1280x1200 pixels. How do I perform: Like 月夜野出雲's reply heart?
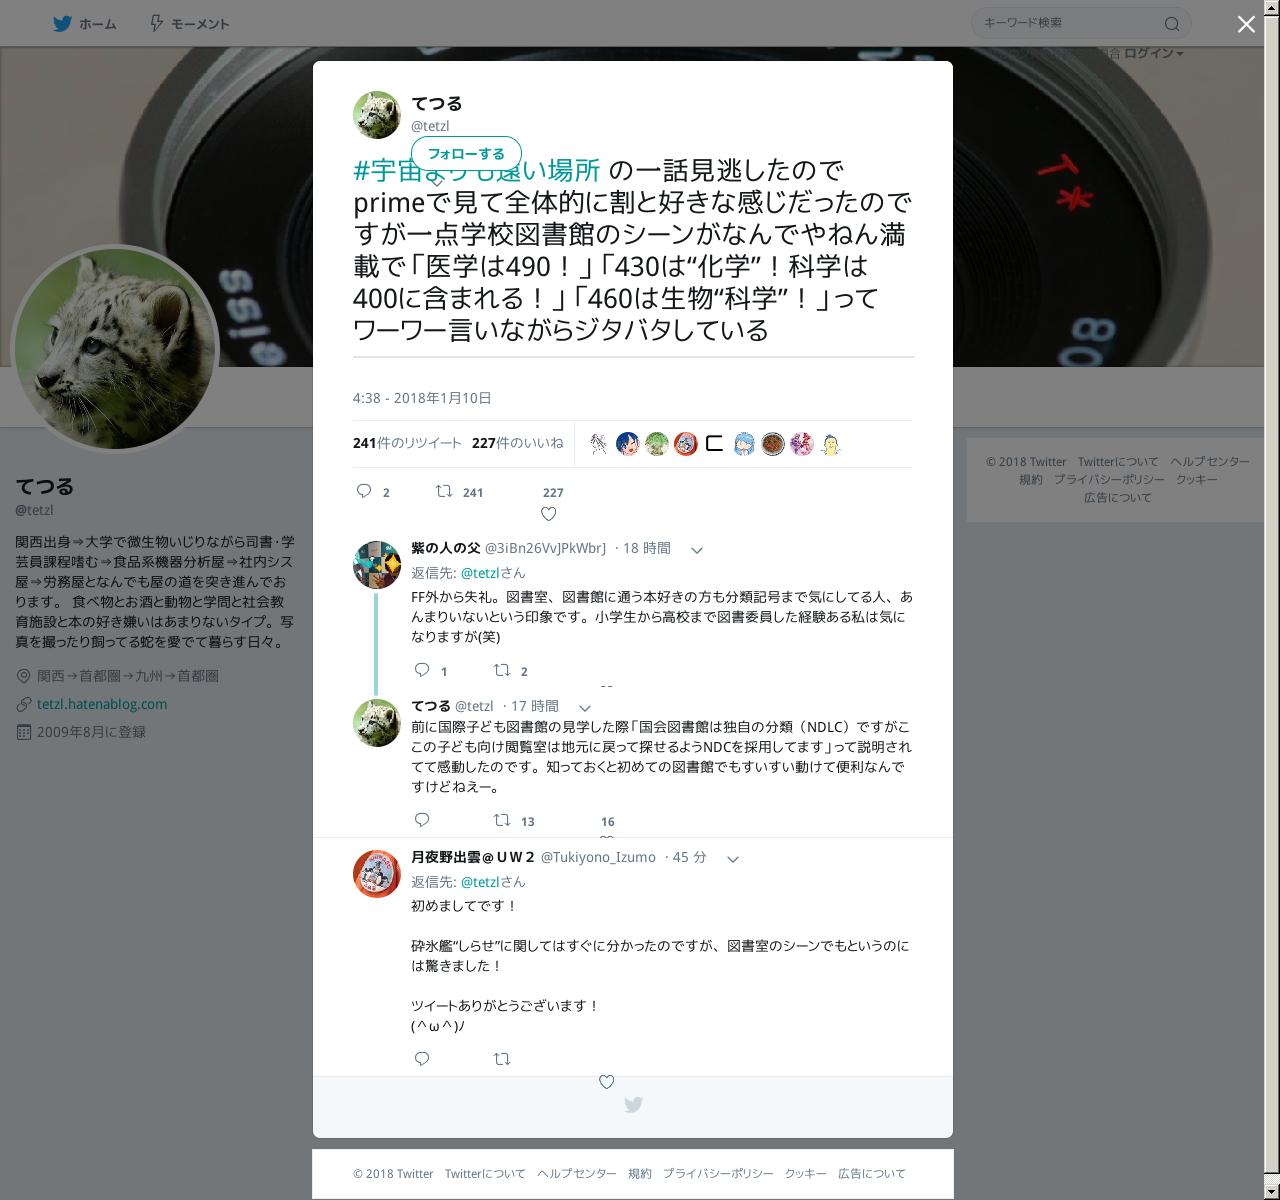(606, 1082)
